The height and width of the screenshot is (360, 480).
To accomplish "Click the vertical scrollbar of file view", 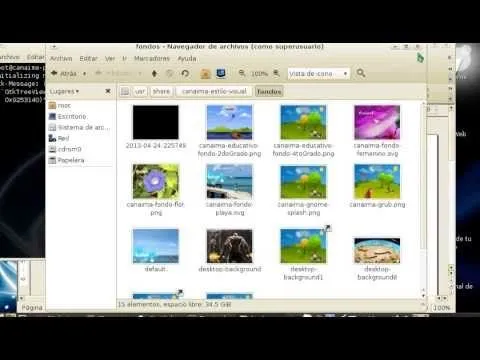I will (x=423, y=177).
